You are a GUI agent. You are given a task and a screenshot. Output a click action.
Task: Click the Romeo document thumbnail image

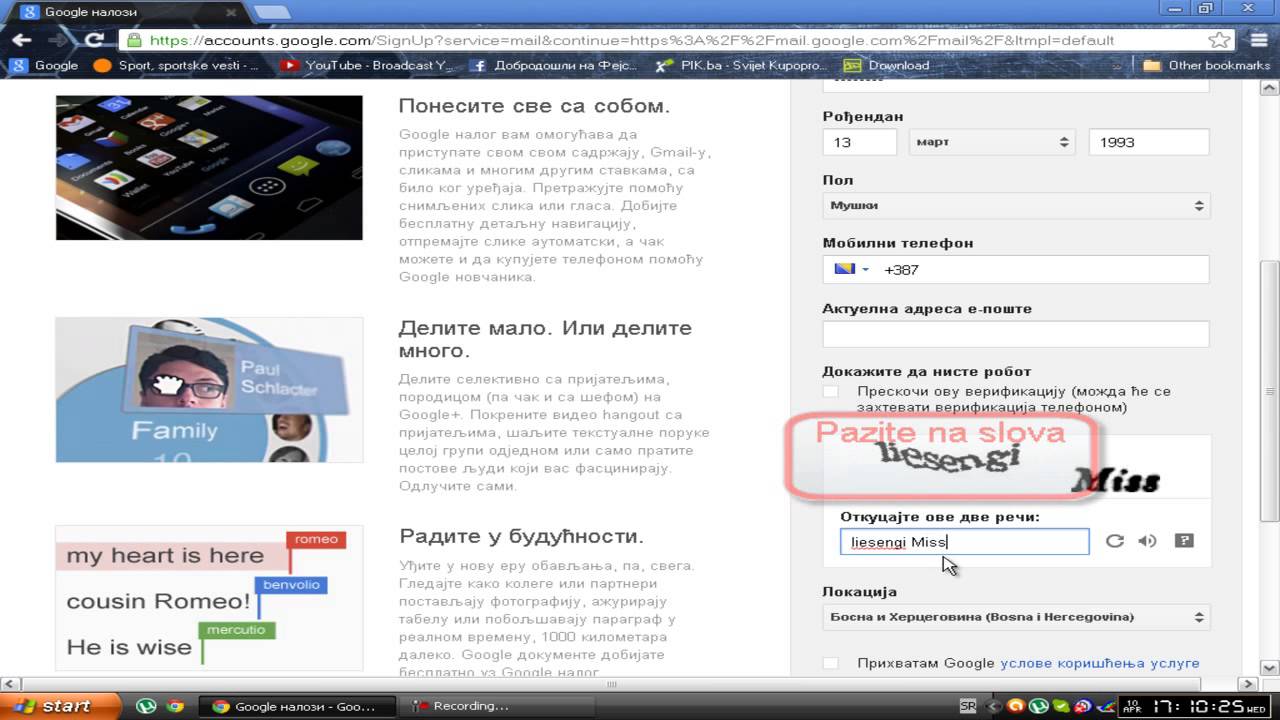coord(209,598)
